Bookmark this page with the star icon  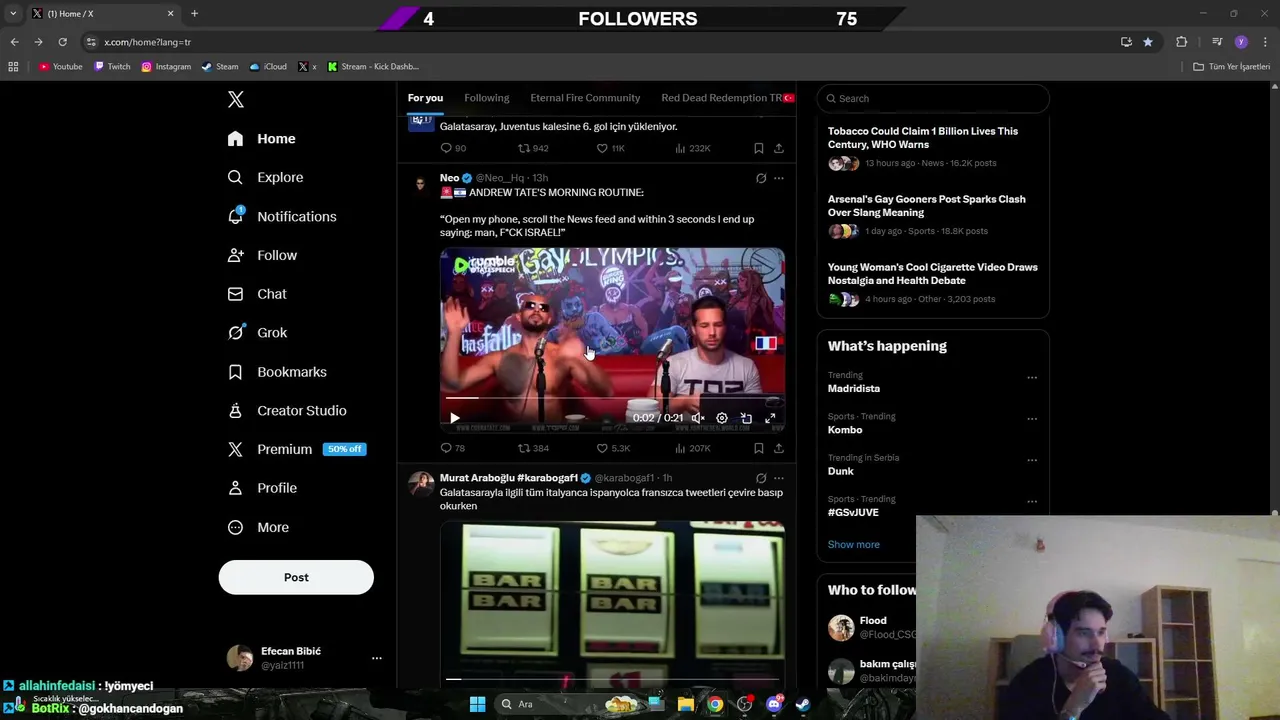click(1148, 42)
